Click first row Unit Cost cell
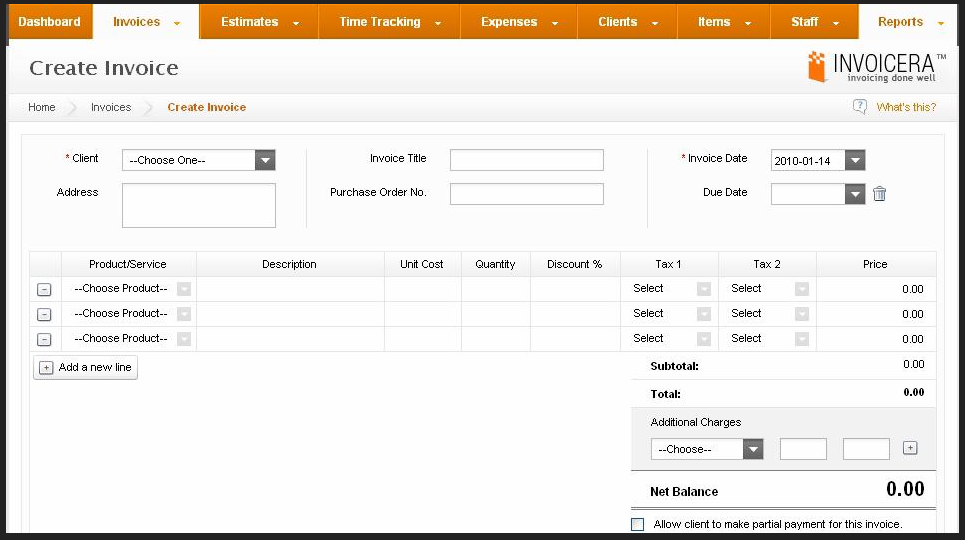This screenshot has height=540, width=965. pyautogui.click(x=423, y=289)
